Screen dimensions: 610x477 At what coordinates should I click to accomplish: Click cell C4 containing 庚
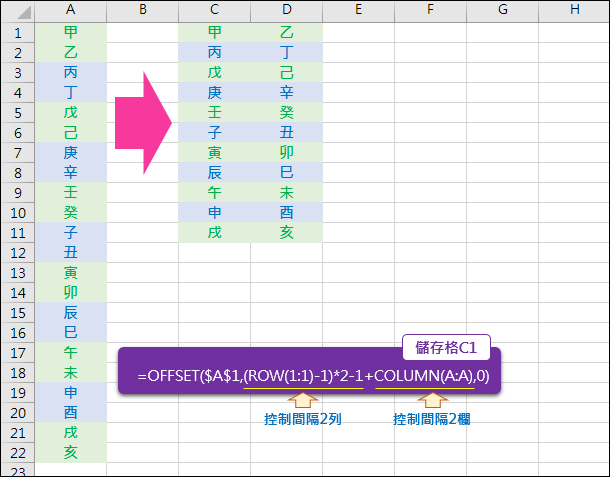214,92
